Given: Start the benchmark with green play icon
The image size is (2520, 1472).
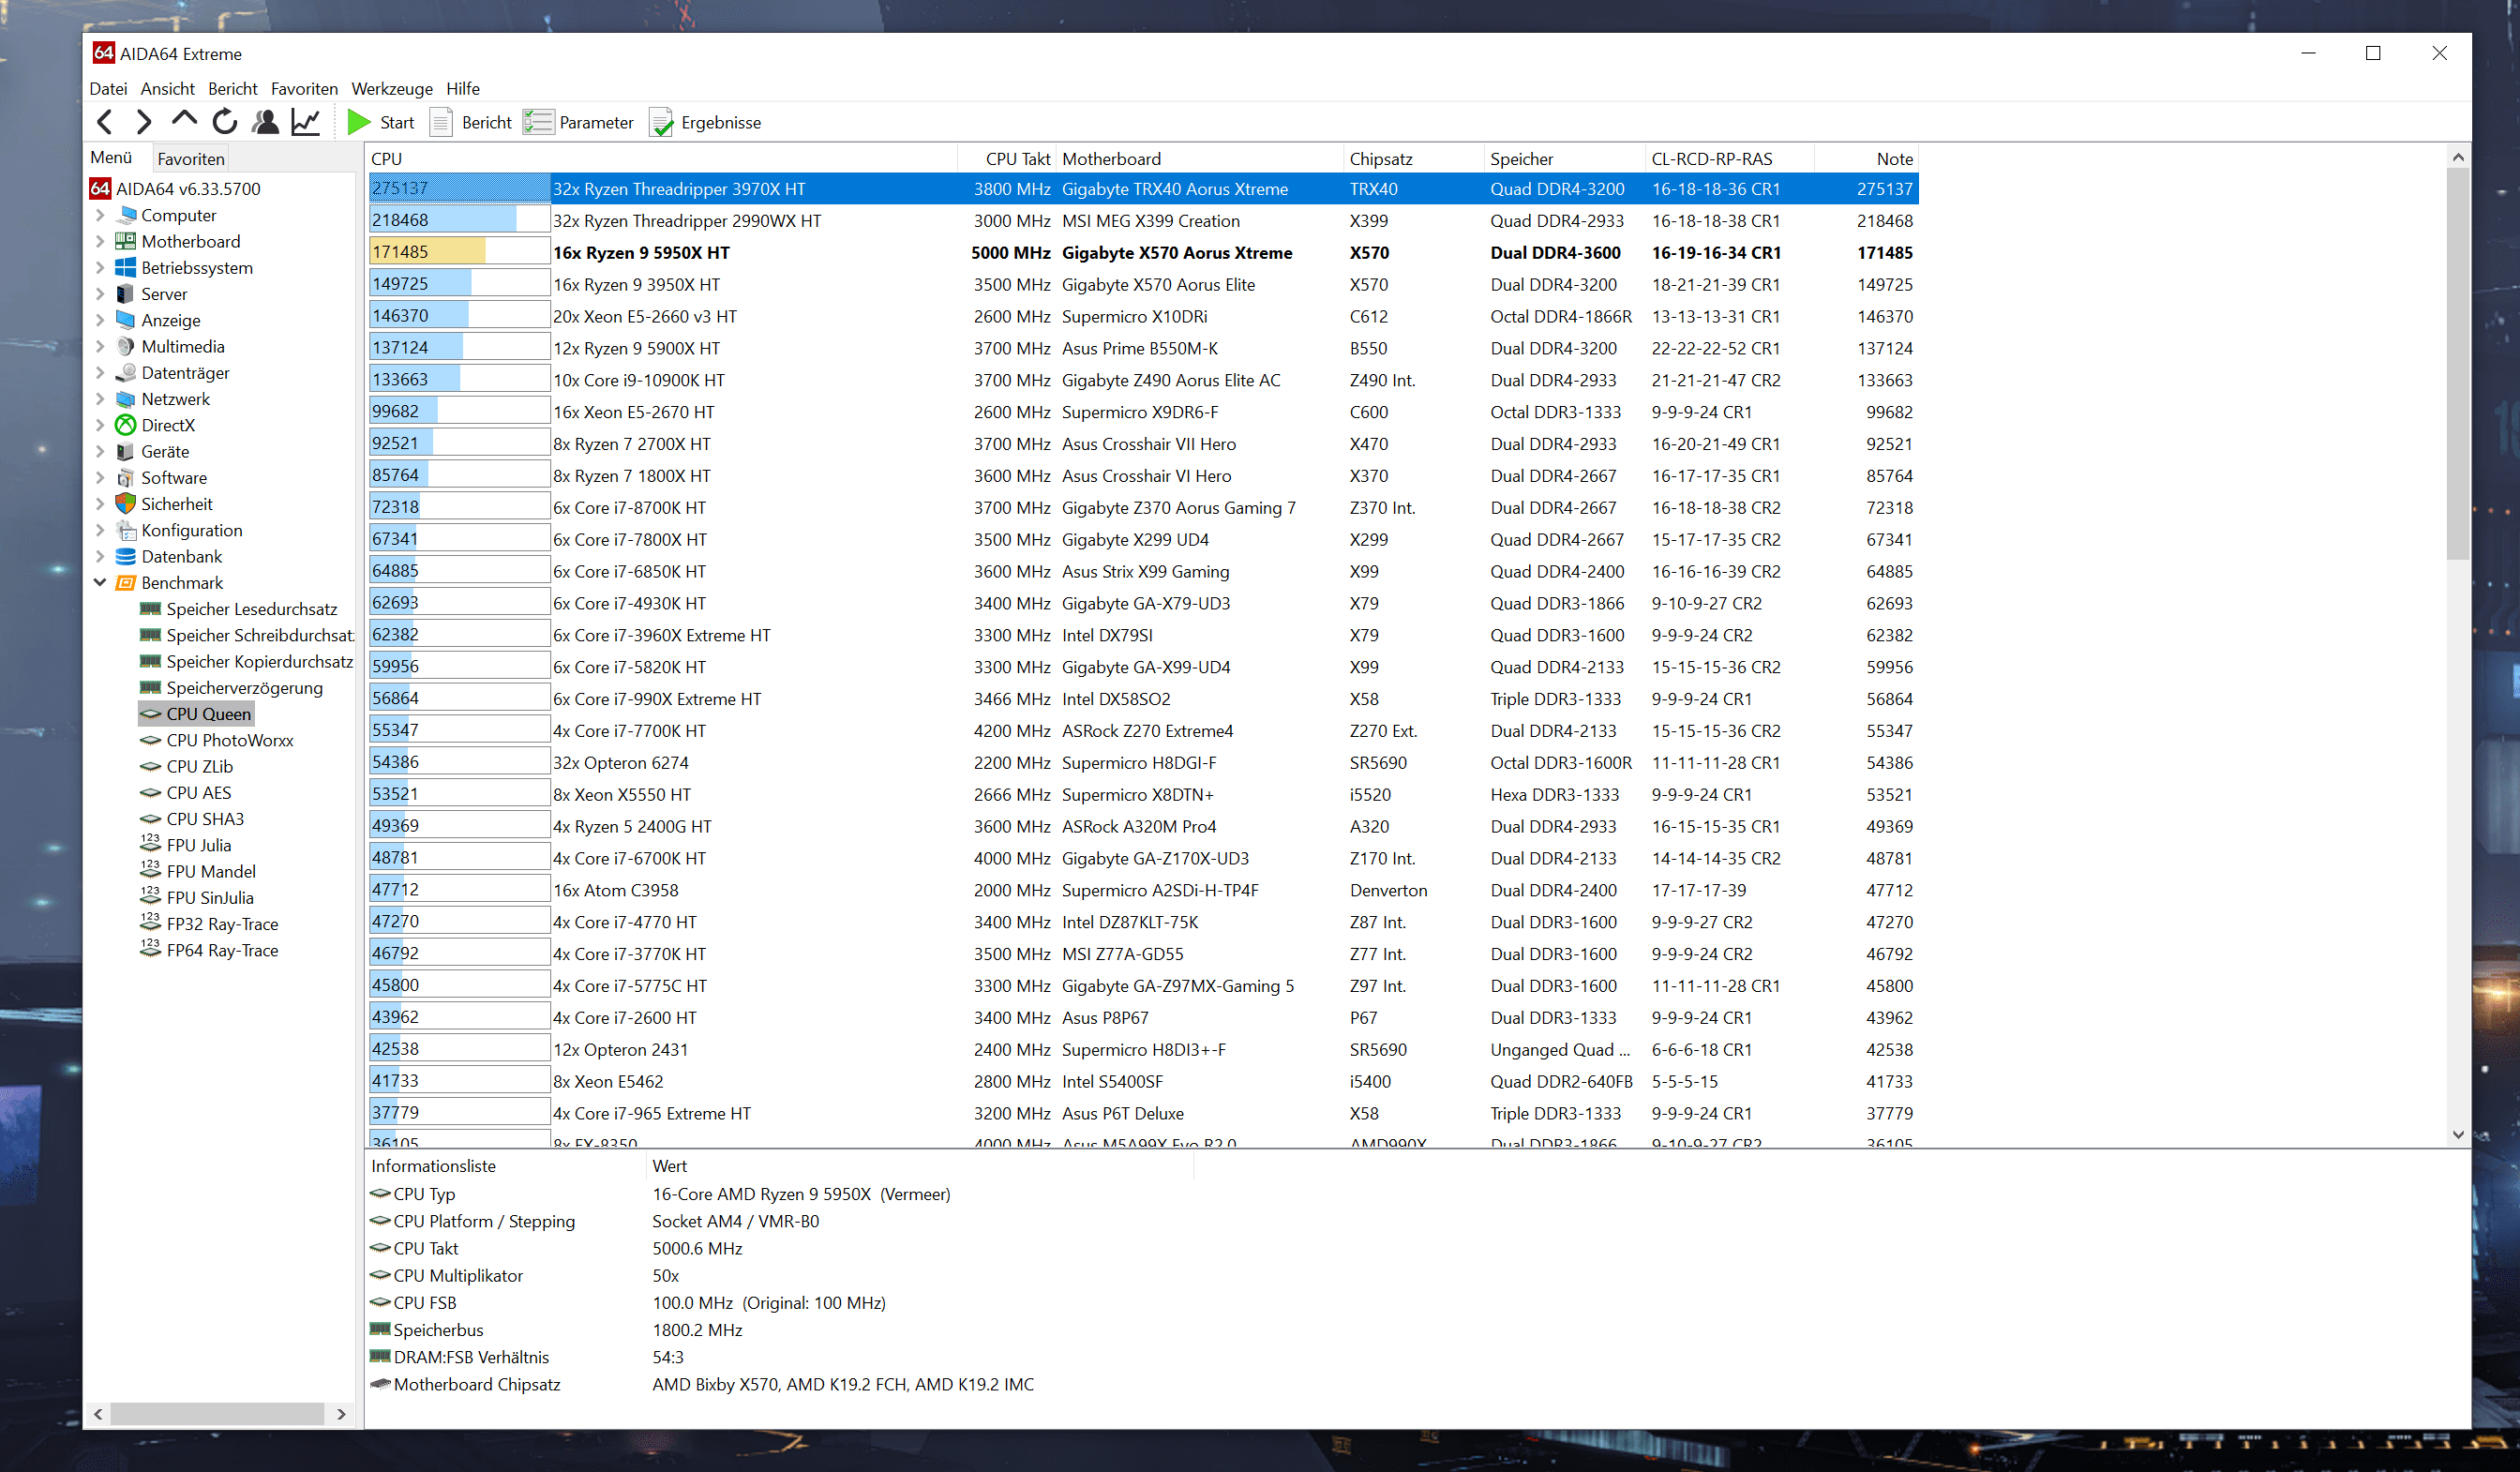Looking at the screenshot, I should (359, 122).
